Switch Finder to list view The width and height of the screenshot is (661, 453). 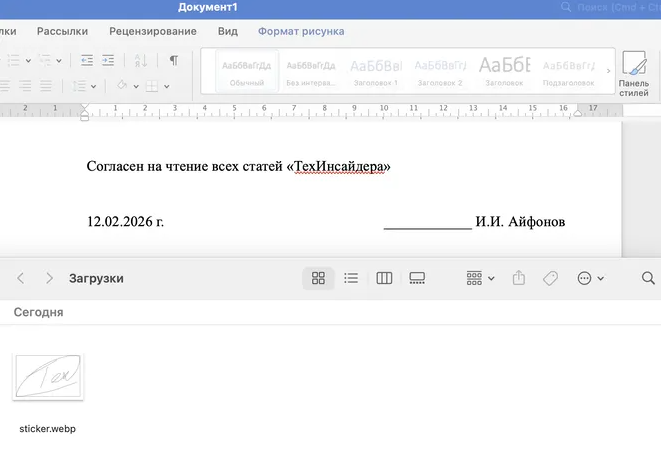tap(351, 278)
